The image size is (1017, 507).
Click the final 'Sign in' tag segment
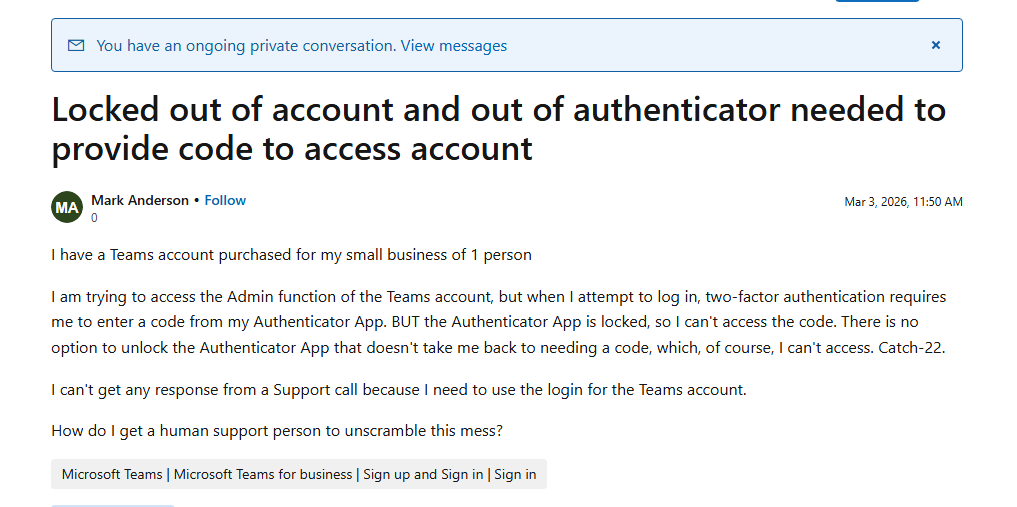click(x=515, y=474)
